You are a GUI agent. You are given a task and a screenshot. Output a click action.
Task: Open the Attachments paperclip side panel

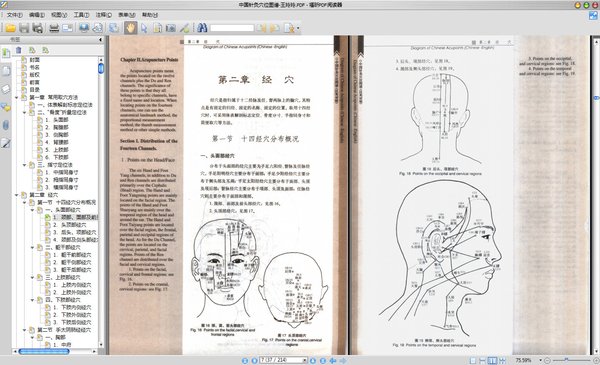coord(6,125)
